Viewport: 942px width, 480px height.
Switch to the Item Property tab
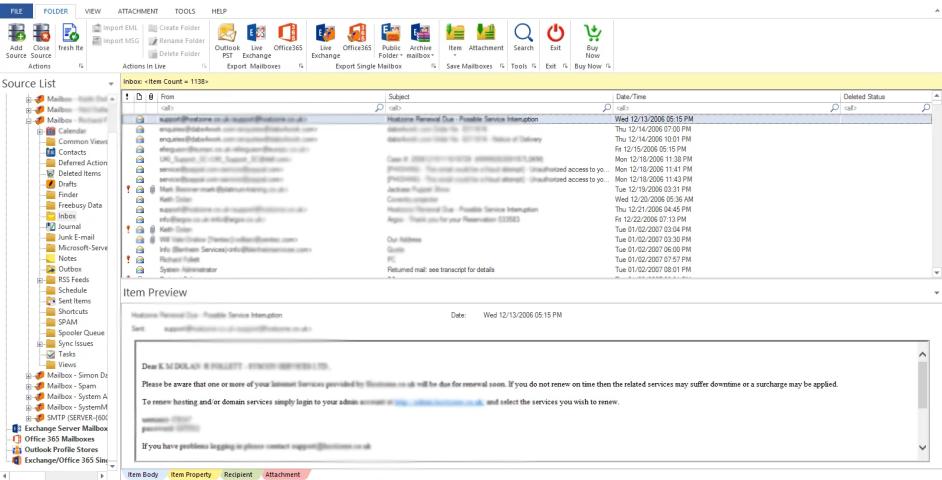point(190,474)
